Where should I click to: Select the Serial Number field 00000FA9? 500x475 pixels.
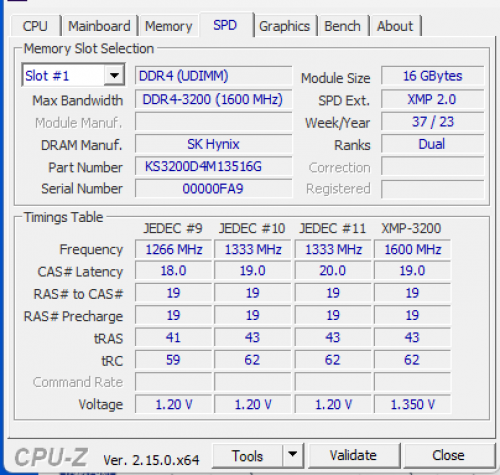(213, 189)
